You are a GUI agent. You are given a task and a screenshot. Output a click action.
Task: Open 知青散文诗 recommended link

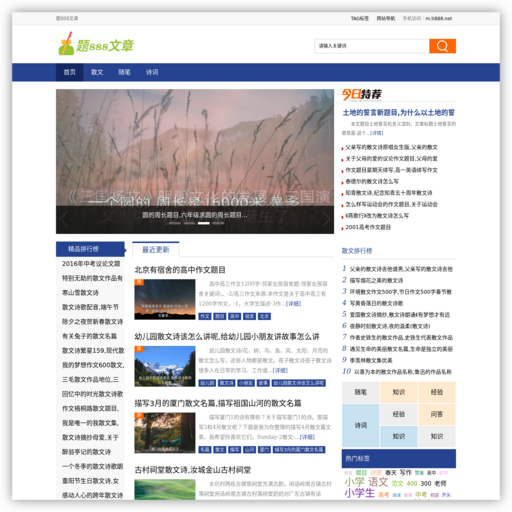[x=388, y=193]
